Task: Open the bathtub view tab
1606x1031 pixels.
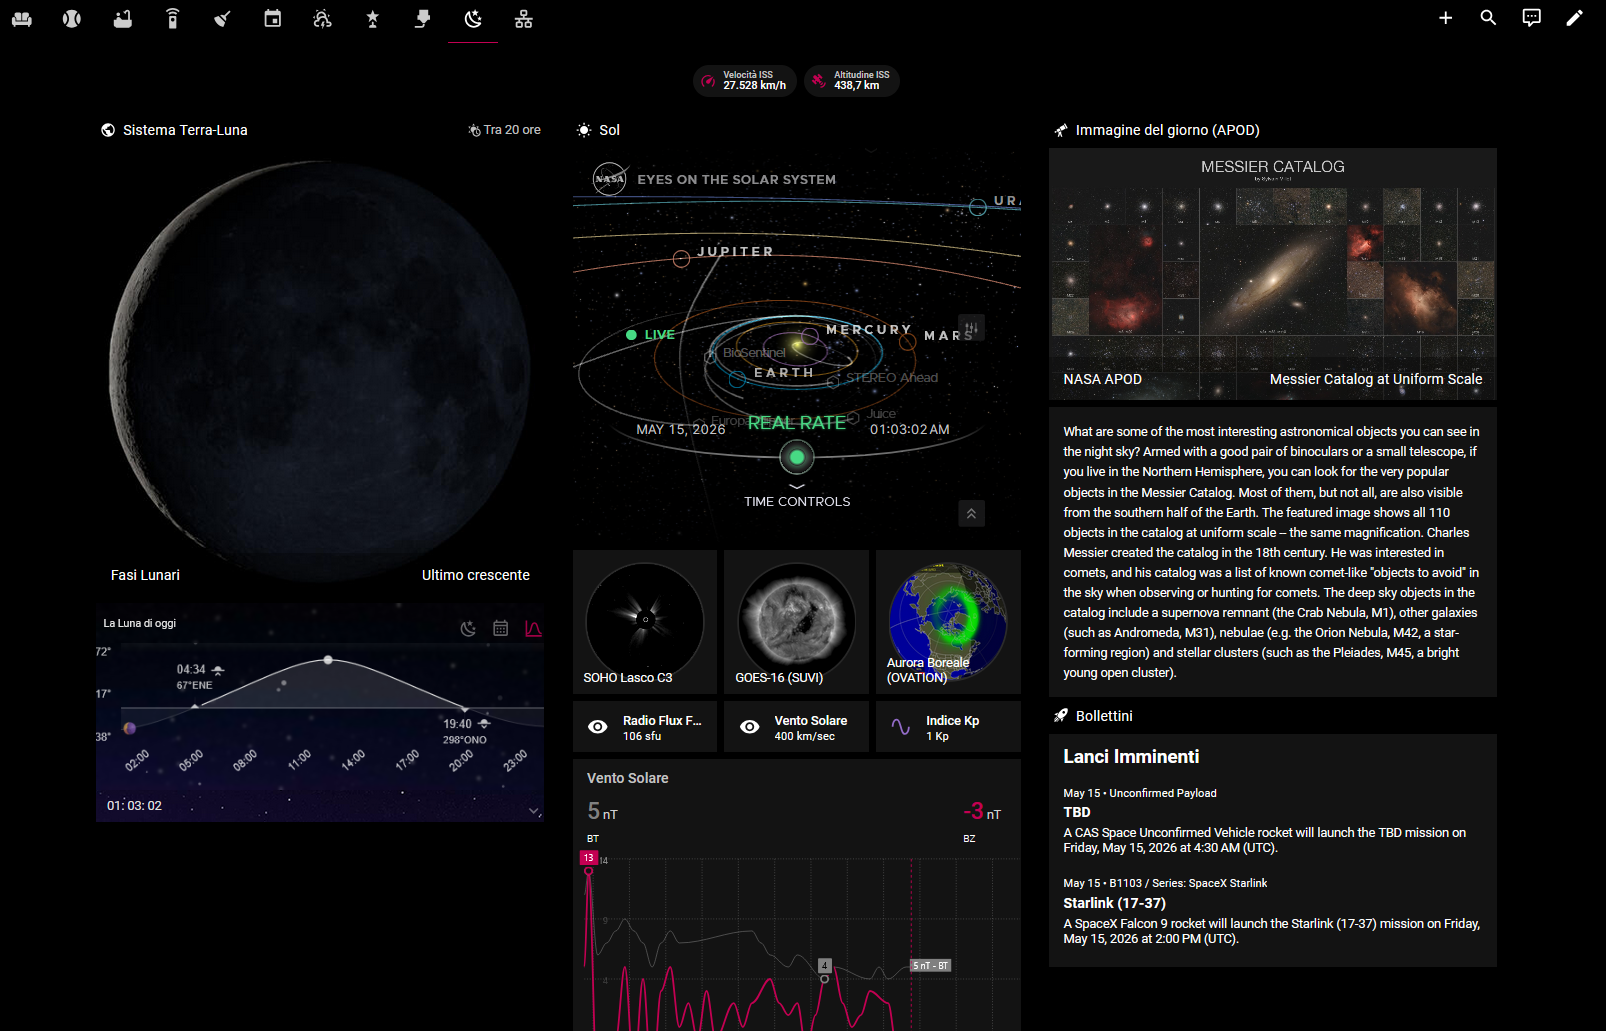Action: pyautogui.click(x=122, y=18)
